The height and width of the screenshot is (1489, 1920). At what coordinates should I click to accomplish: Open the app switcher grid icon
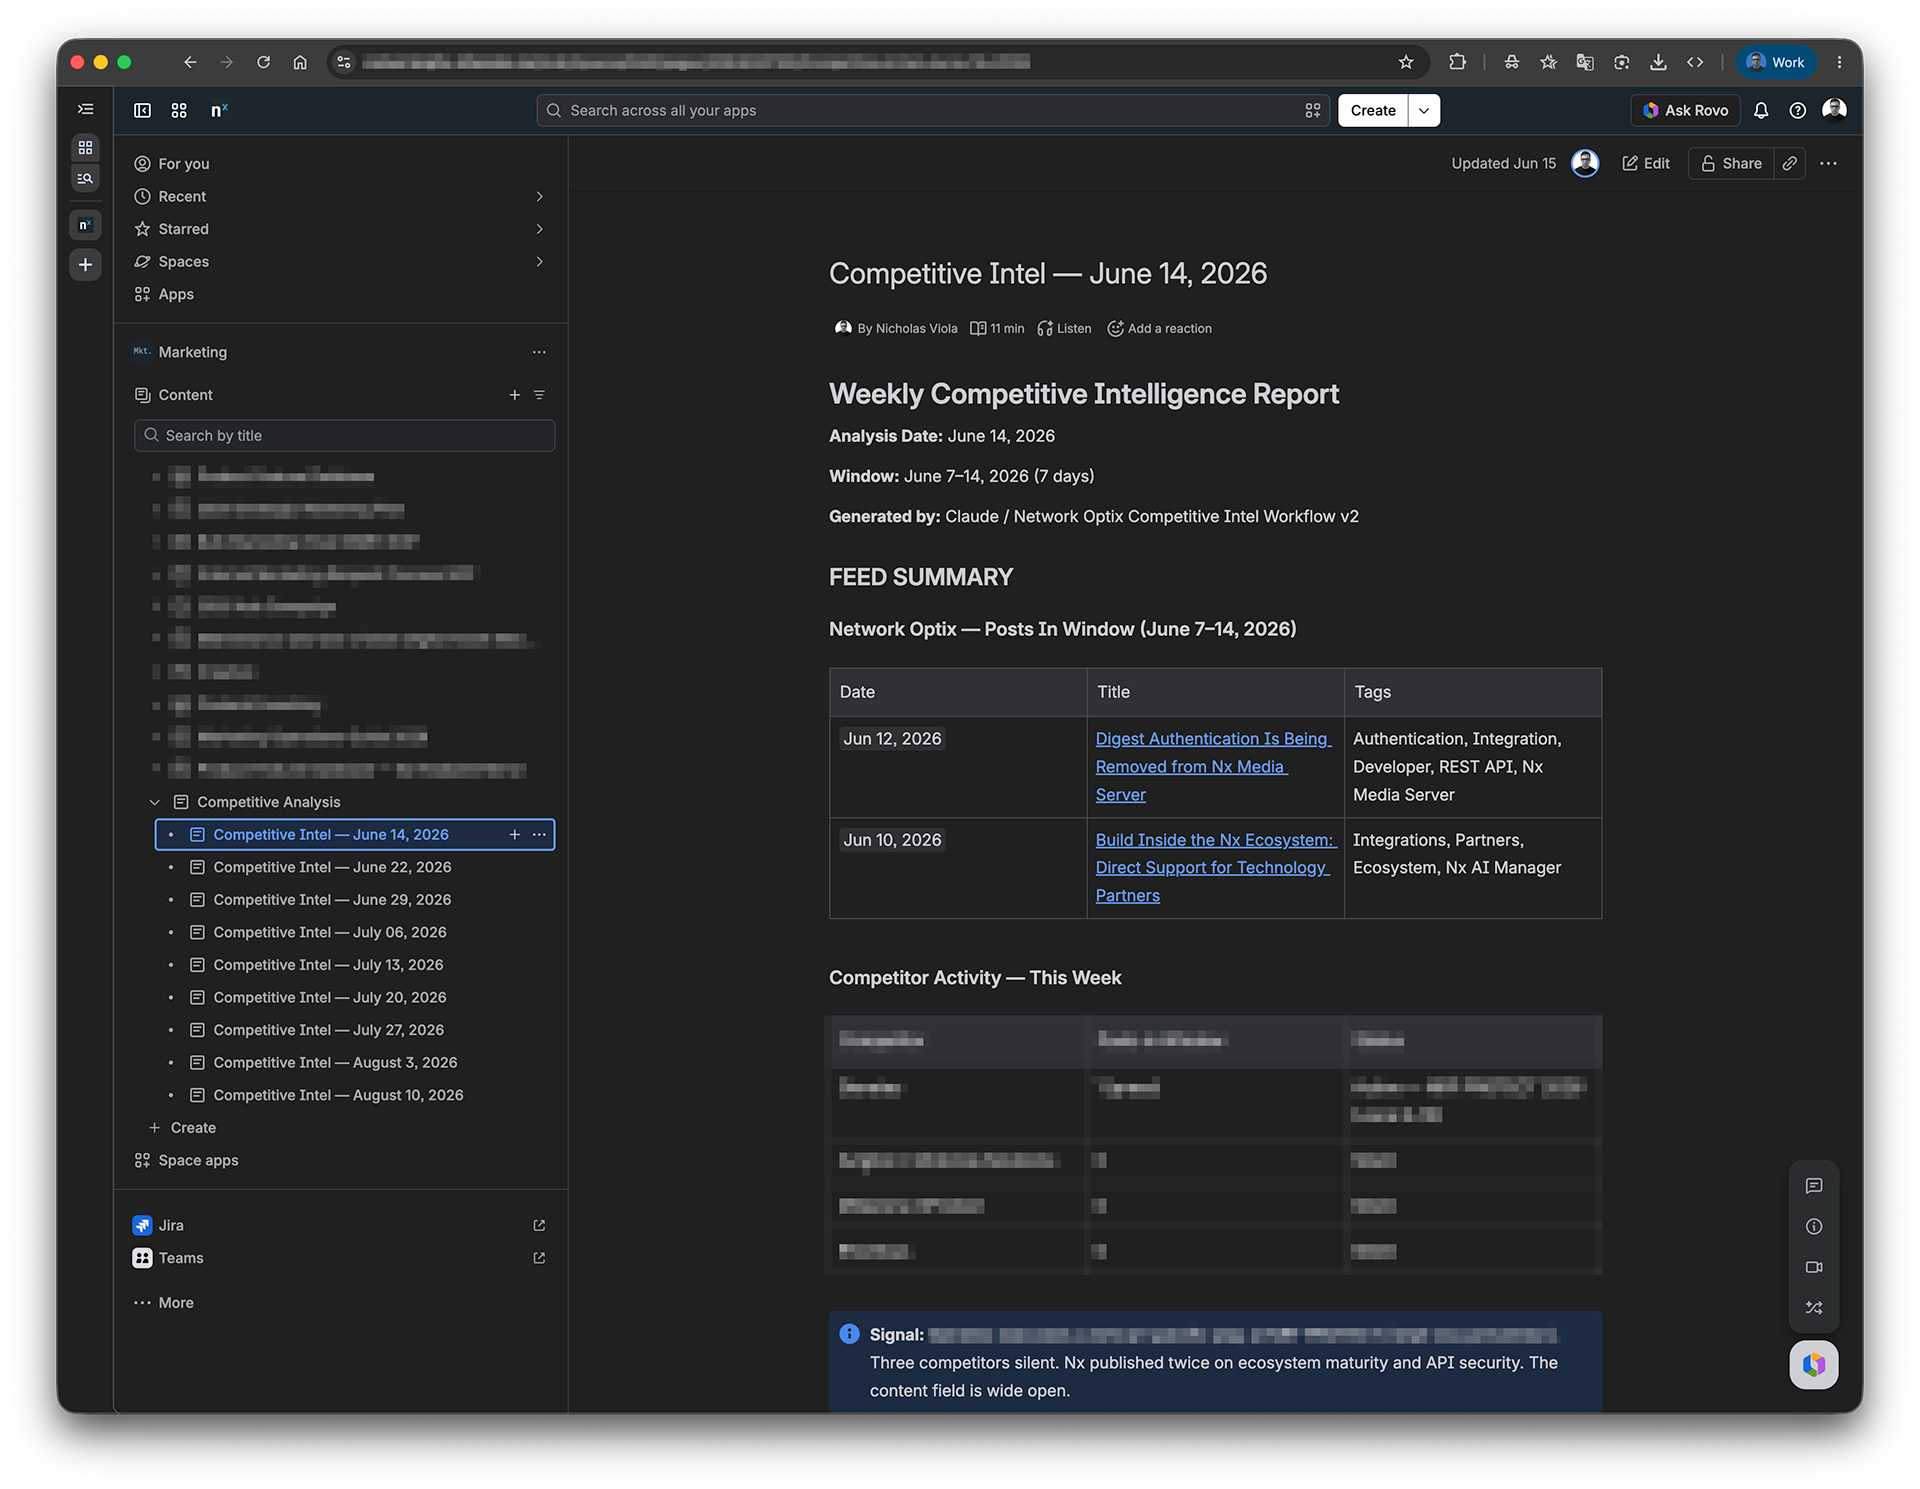pyautogui.click(x=179, y=110)
